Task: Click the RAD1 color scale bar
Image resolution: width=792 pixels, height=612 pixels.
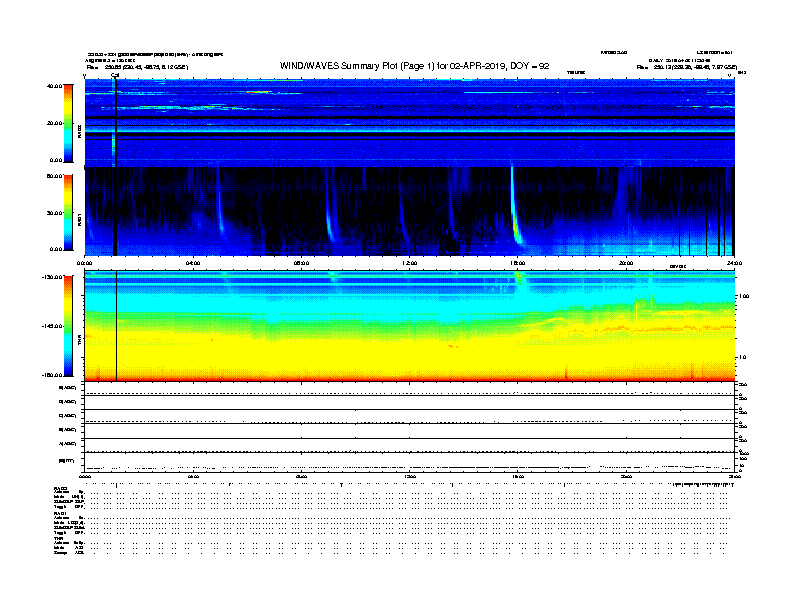Action: [68, 213]
